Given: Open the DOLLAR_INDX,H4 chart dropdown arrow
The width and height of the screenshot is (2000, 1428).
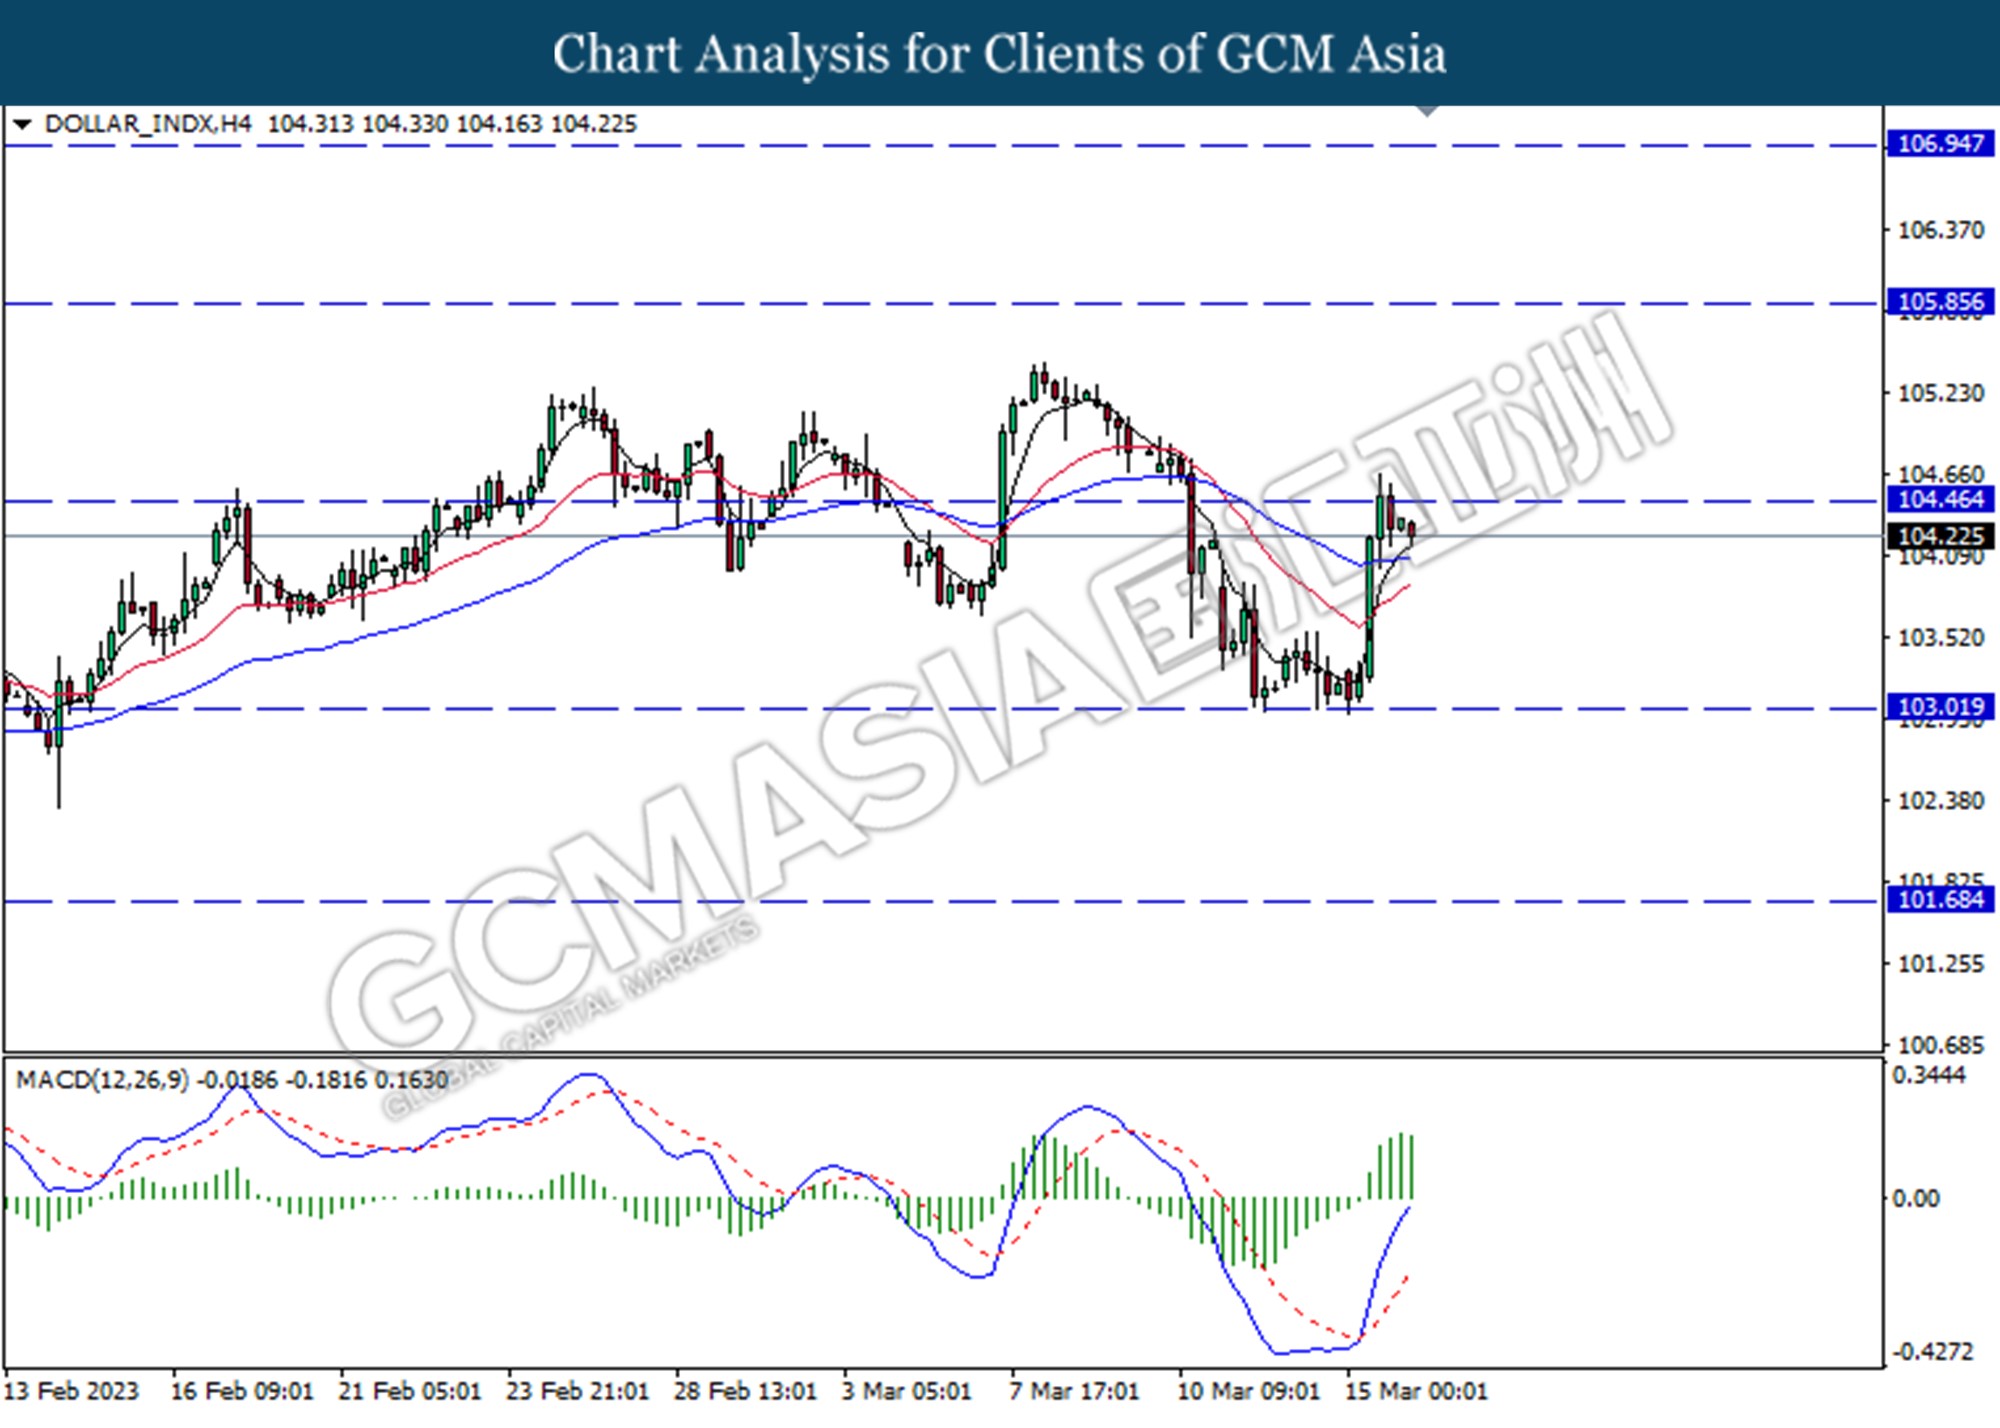Looking at the screenshot, I should (x=23, y=125).
